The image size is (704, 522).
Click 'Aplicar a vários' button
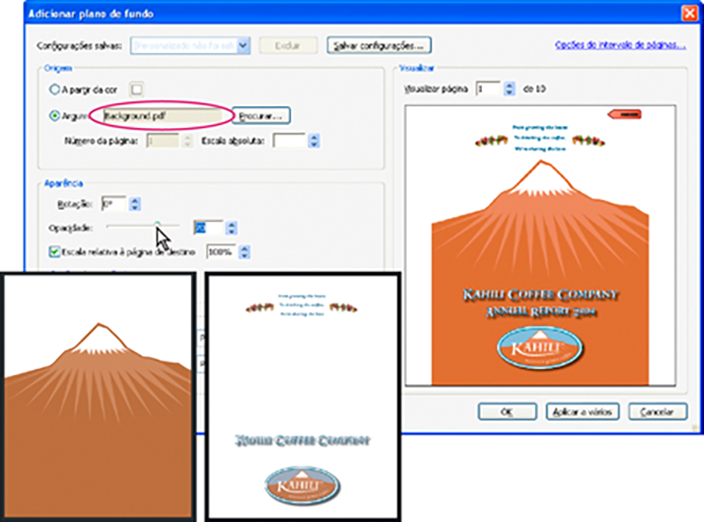tap(582, 412)
